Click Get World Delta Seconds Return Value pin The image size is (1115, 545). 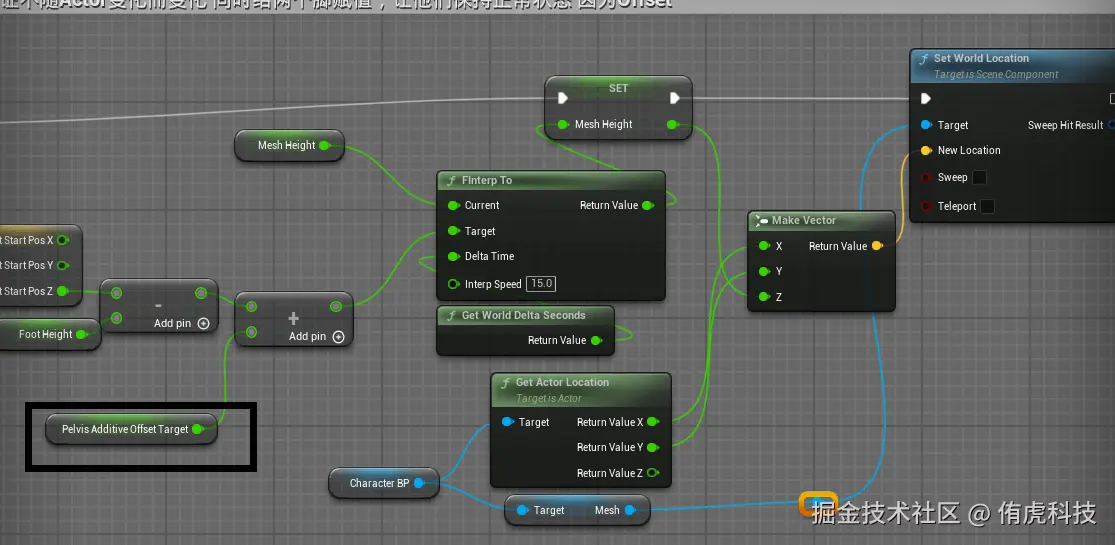[596, 341]
